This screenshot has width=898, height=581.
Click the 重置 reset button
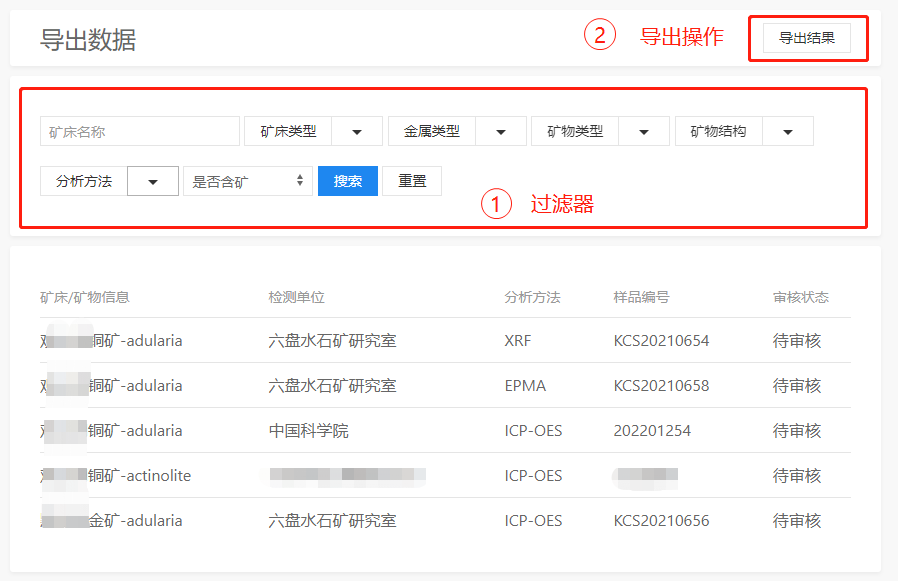point(412,181)
